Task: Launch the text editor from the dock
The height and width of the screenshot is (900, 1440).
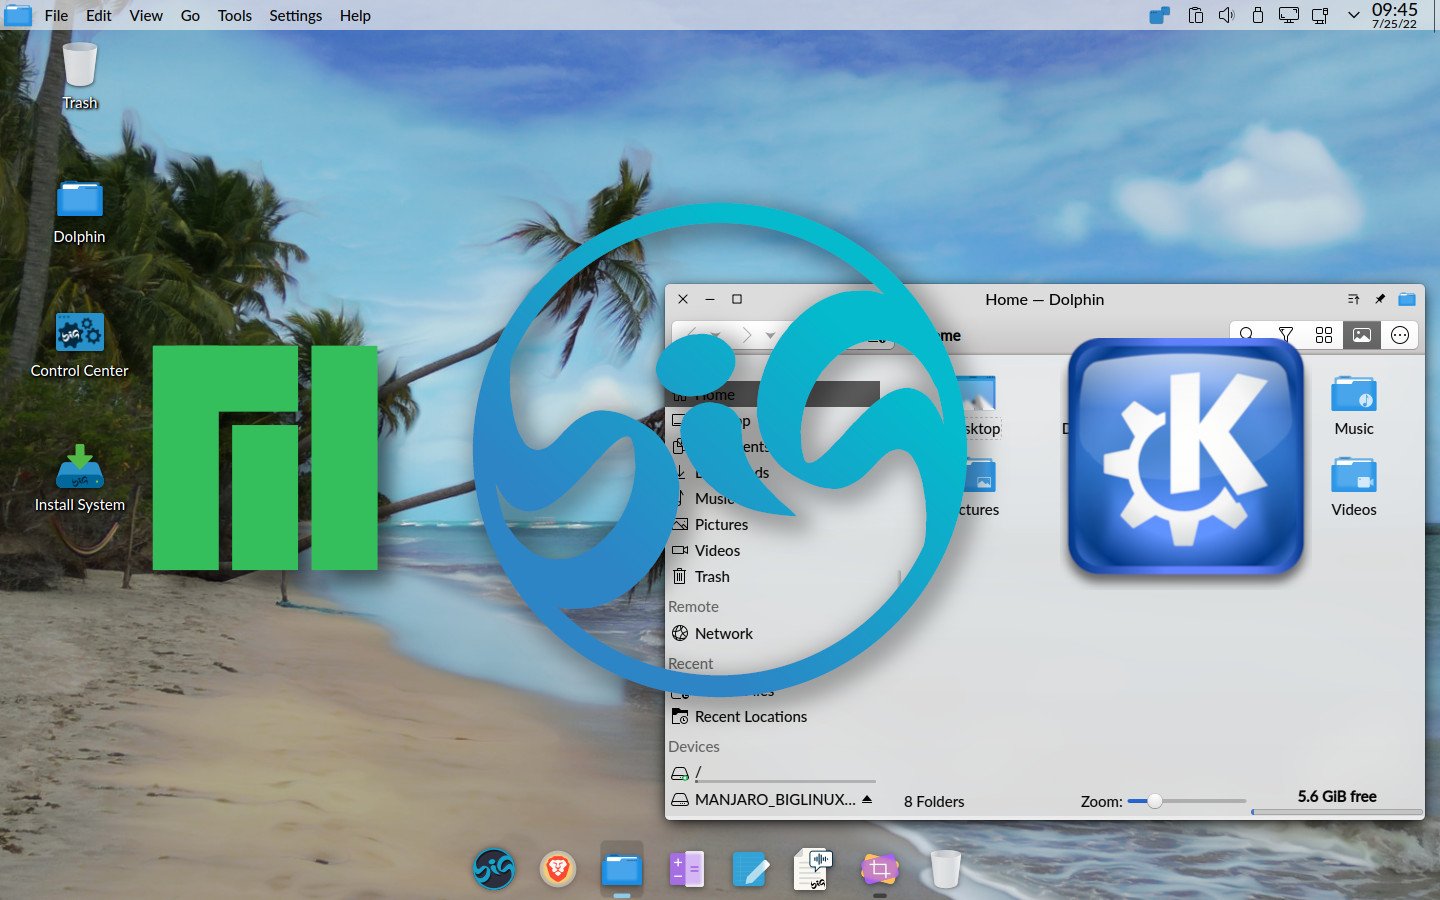Action: (750, 868)
